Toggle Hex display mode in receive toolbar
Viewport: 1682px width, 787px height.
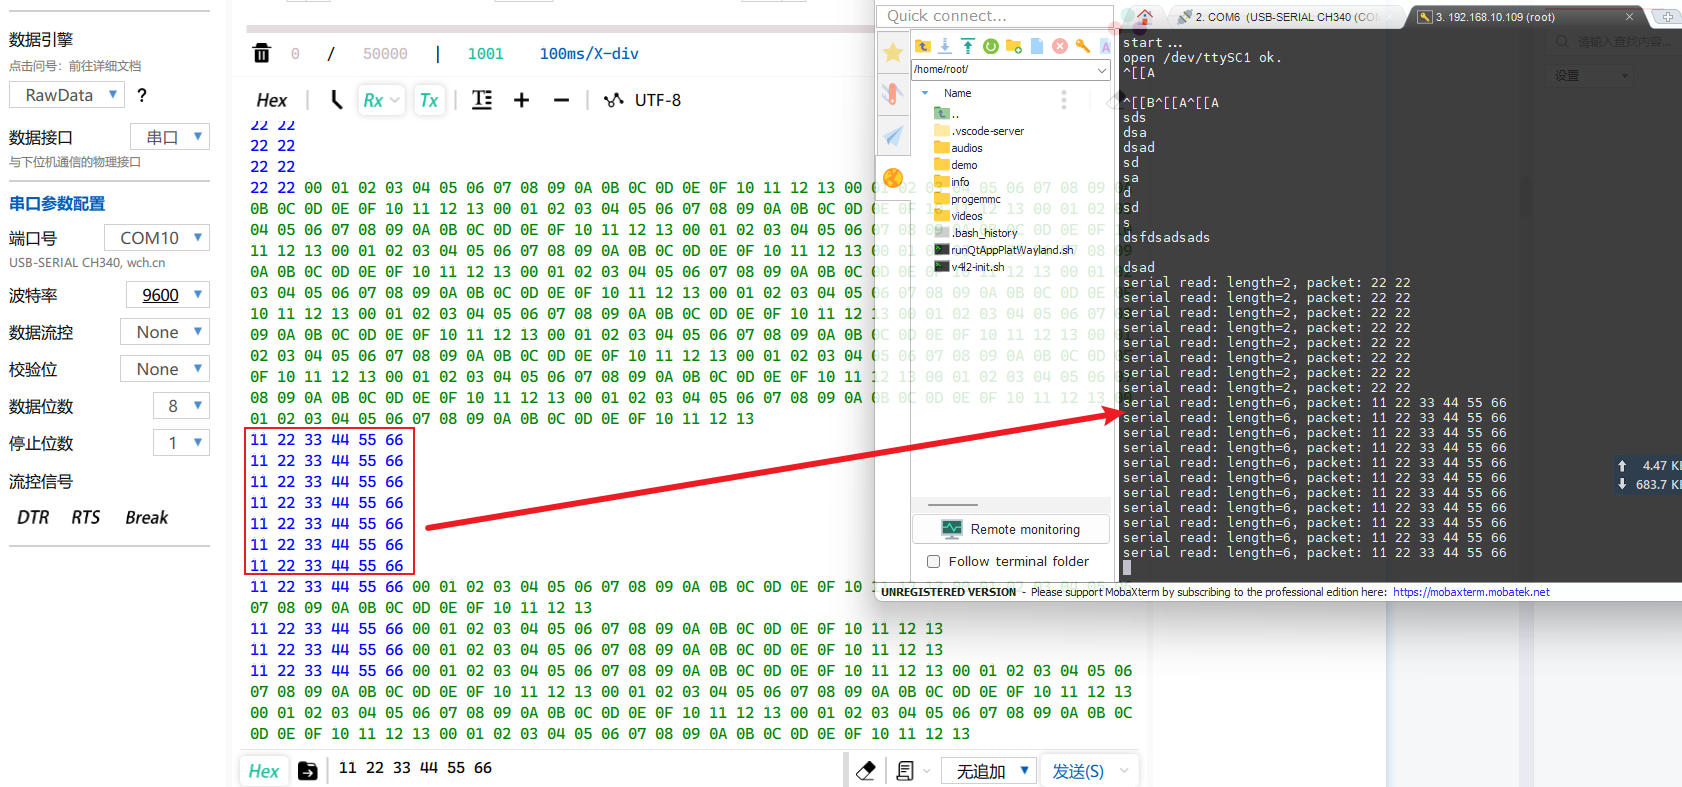pos(272,100)
